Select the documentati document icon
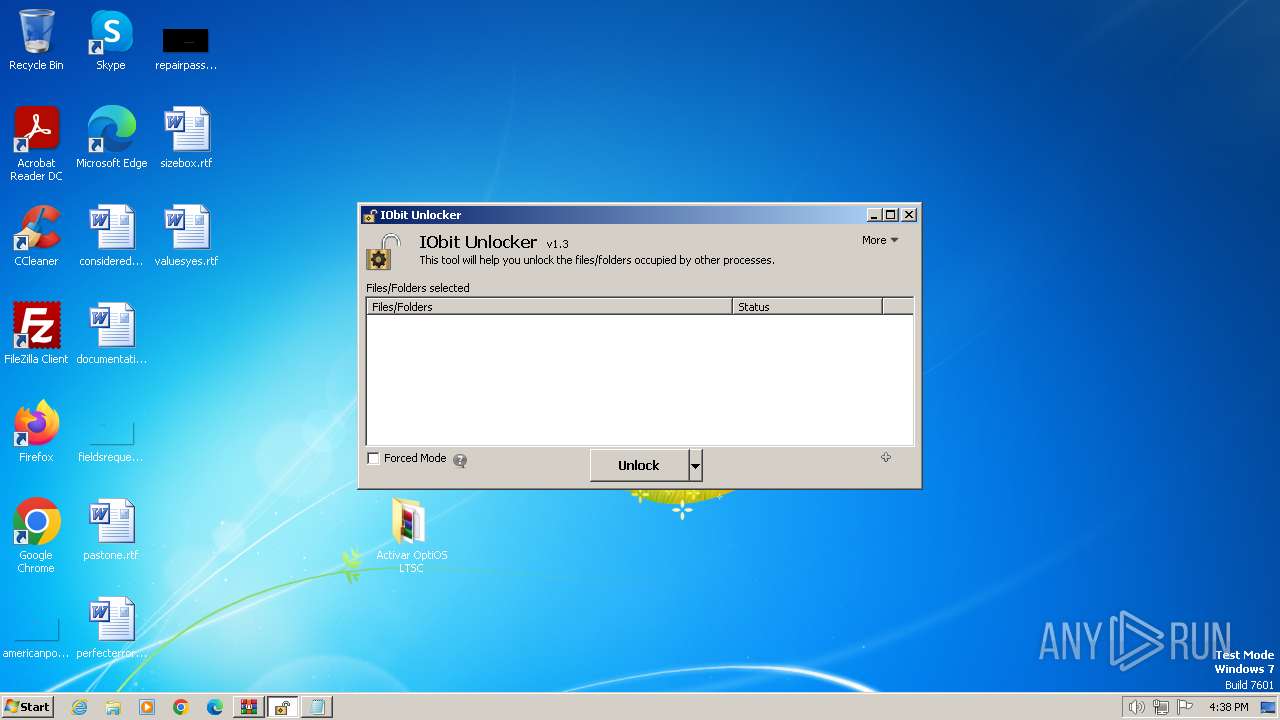The image size is (1280, 720). click(111, 333)
